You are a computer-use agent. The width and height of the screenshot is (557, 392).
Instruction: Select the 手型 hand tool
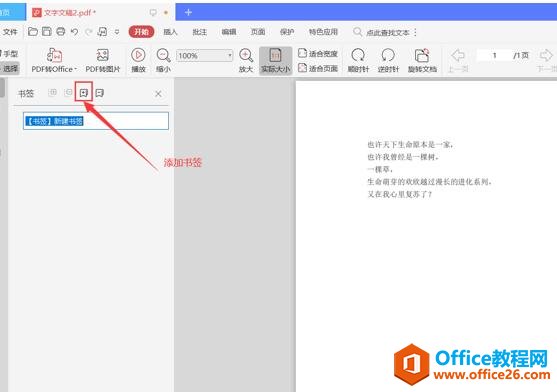10,54
